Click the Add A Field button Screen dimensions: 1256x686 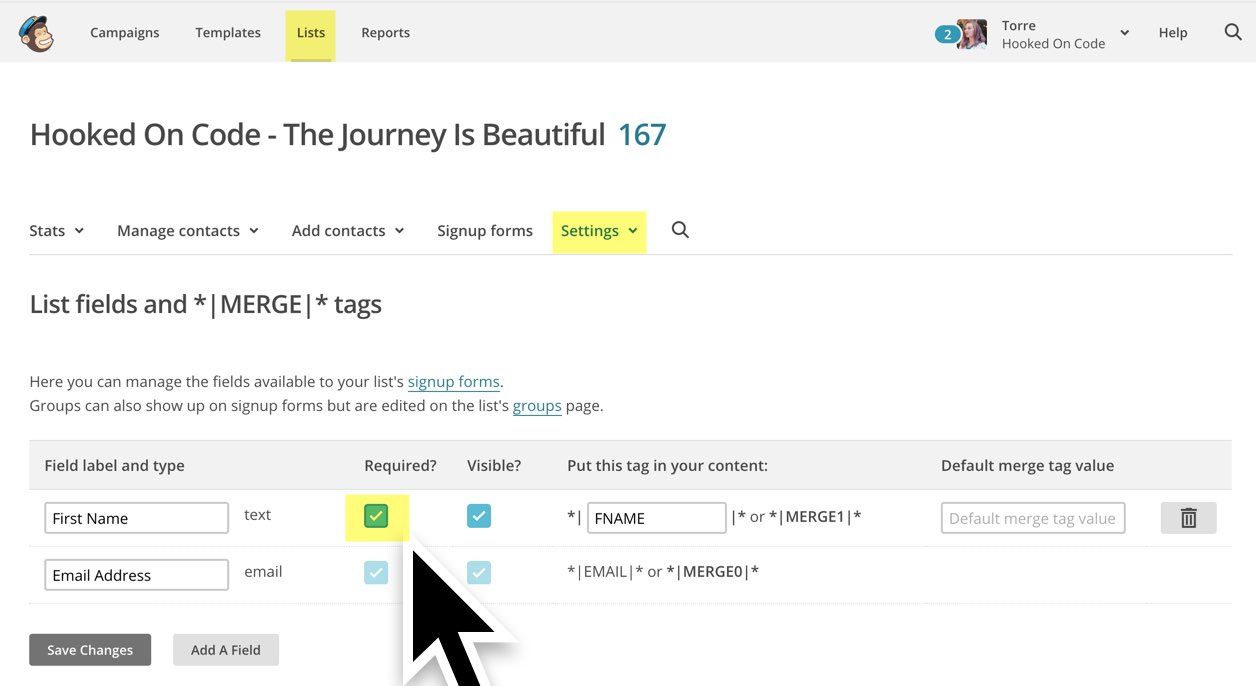pyautogui.click(x=226, y=650)
